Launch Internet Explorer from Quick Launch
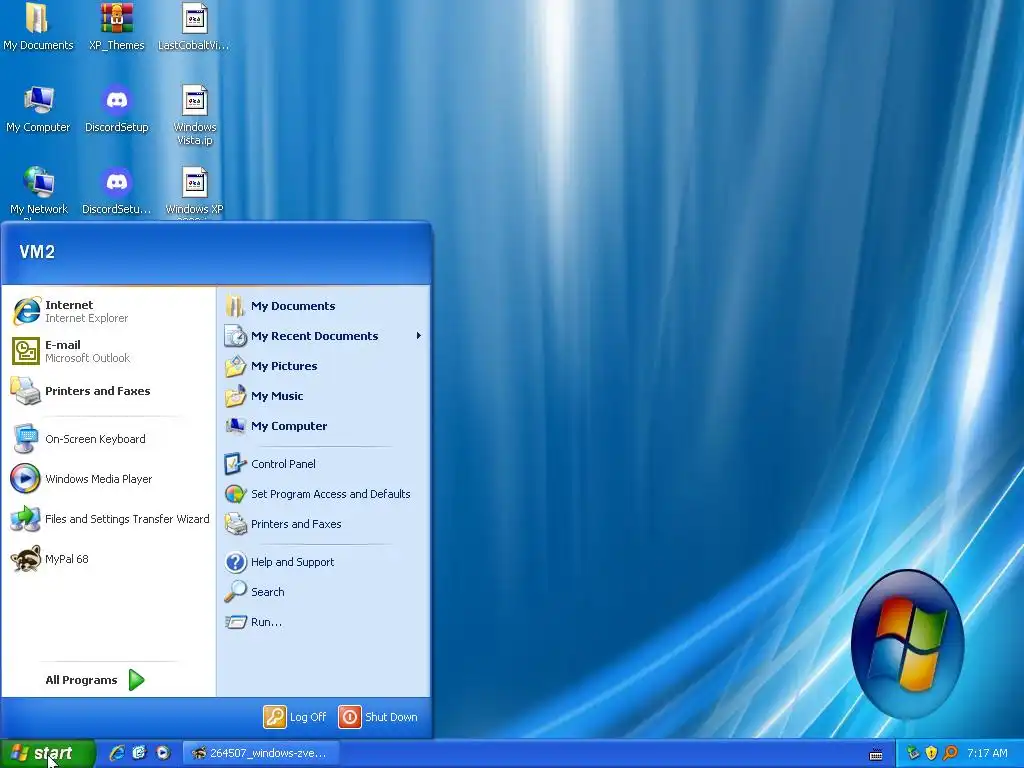The width and height of the screenshot is (1024, 768). (x=117, y=753)
